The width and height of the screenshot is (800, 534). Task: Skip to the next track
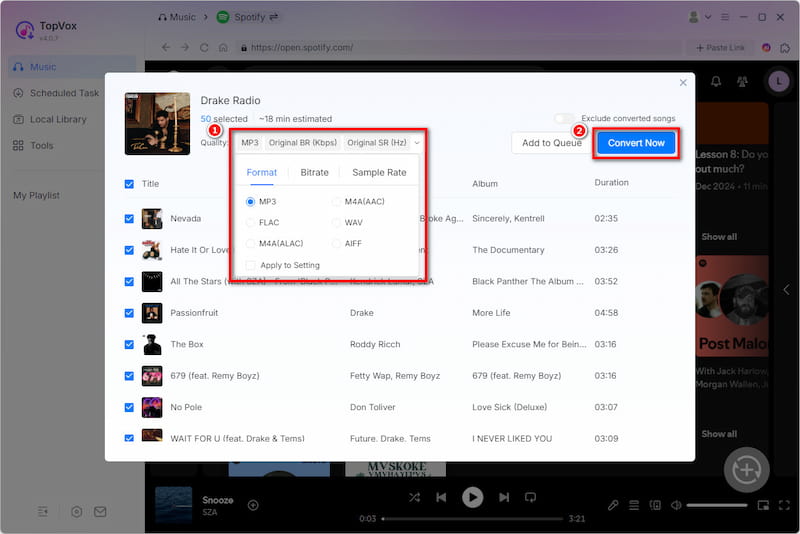click(x=504, y=497)
